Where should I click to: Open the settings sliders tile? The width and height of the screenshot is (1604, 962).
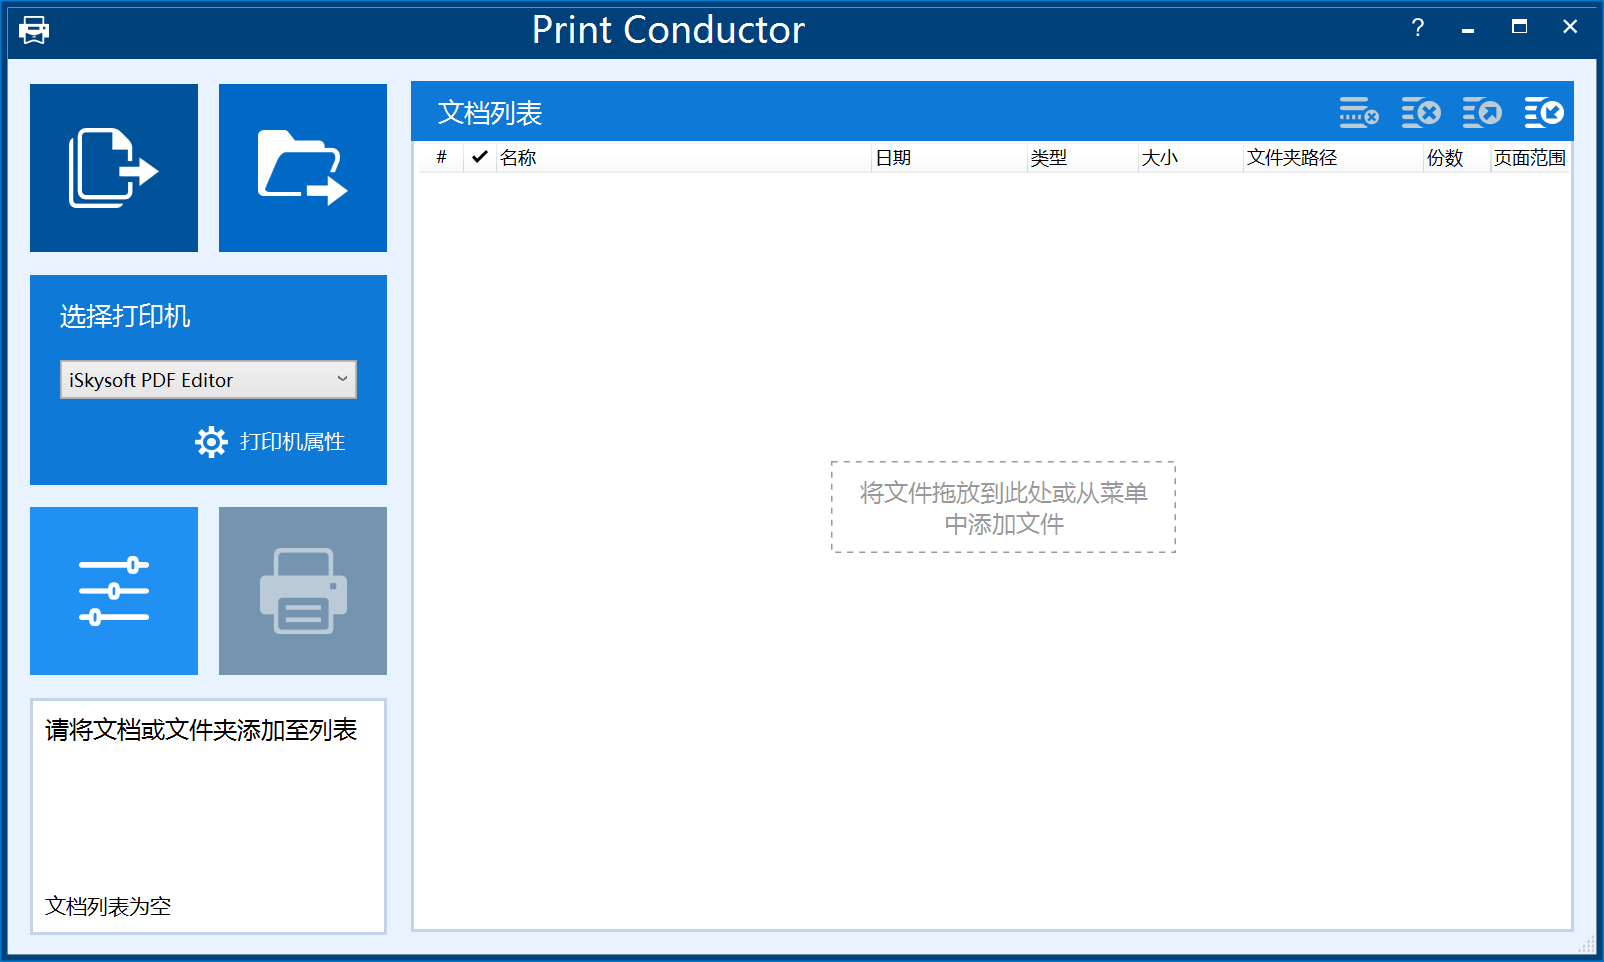click(x=114, y=591)
